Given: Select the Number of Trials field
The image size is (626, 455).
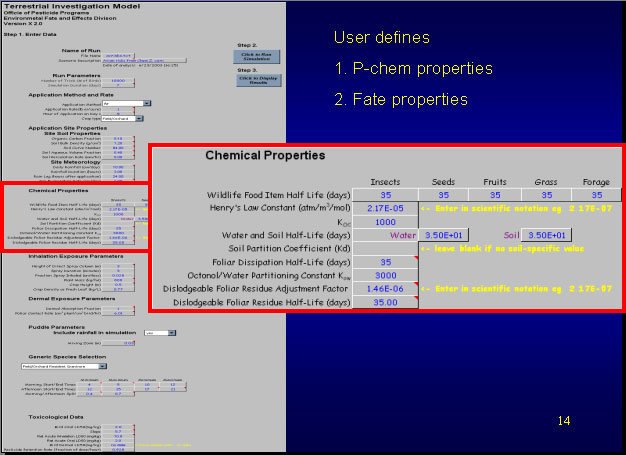Looking at the screenshot, I should point(118,81).
